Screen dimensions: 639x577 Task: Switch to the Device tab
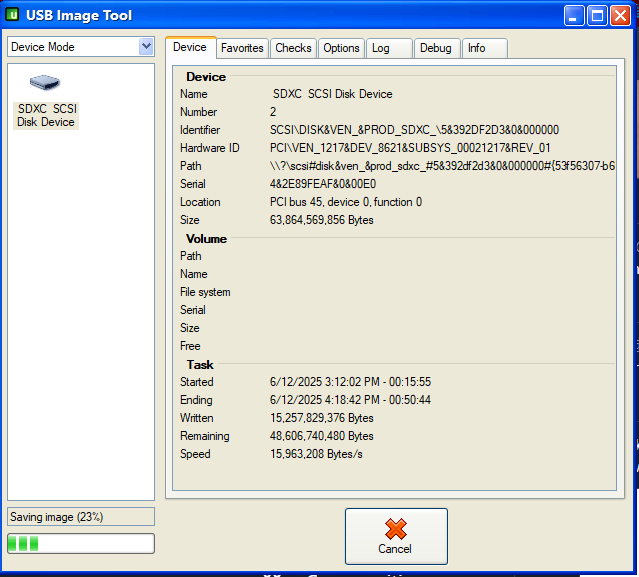click(190, 47)
